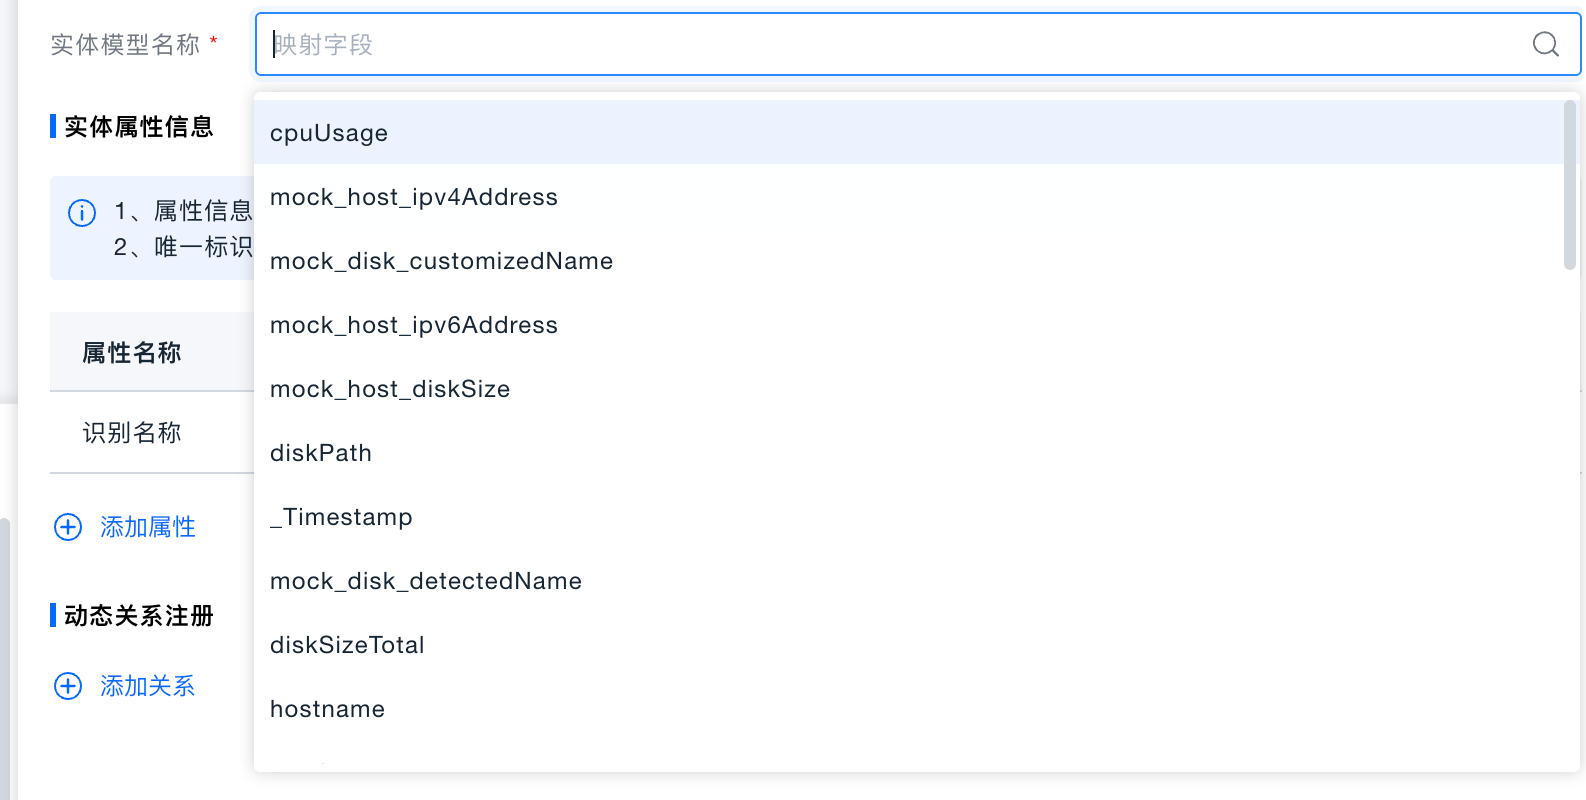Pick mock_disk_customizedName from the list

(441, 261)
